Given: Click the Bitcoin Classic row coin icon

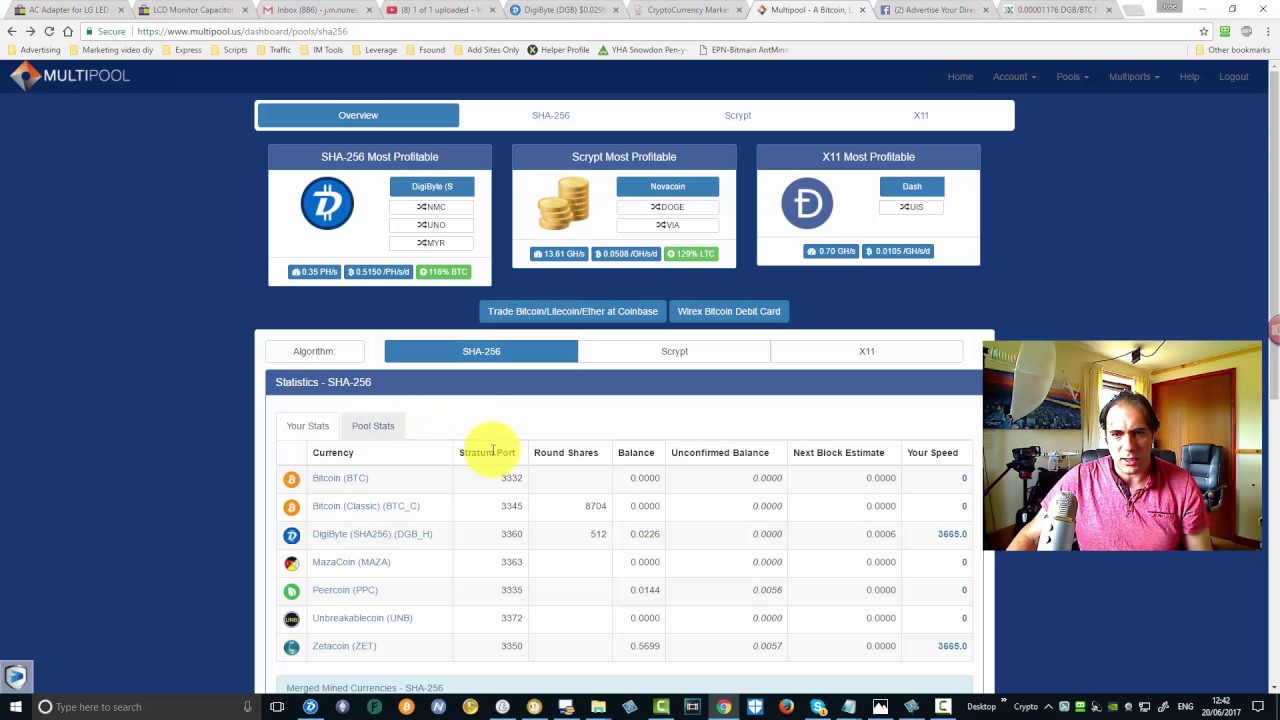Looking at the screenshot, I should pos(291,507).
